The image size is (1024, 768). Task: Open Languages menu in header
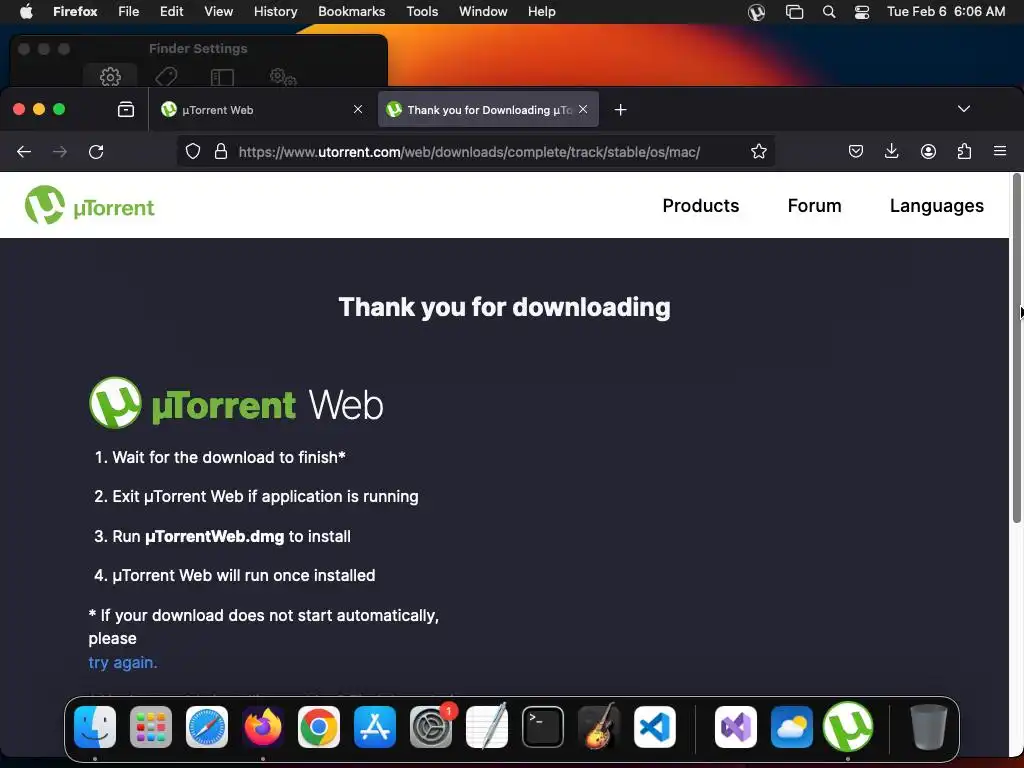tap(936, 206)
